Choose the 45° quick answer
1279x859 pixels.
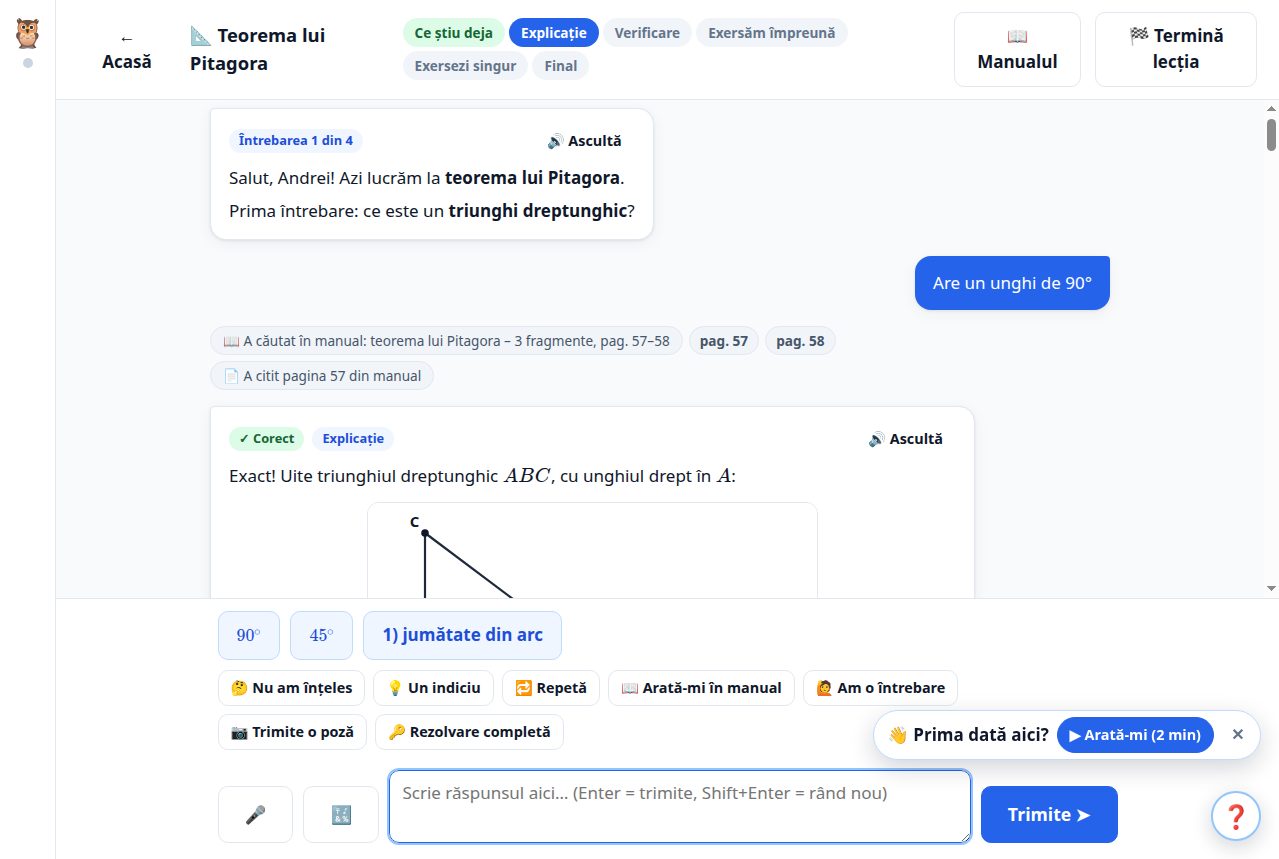pos(321,635)
